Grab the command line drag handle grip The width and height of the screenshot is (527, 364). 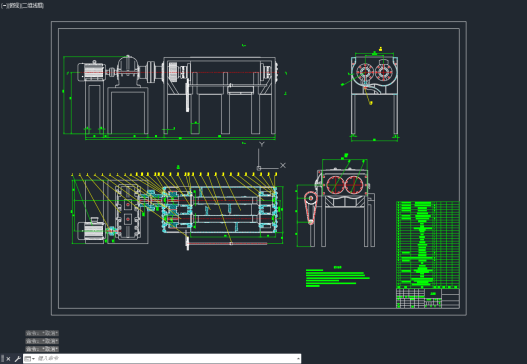3,359
